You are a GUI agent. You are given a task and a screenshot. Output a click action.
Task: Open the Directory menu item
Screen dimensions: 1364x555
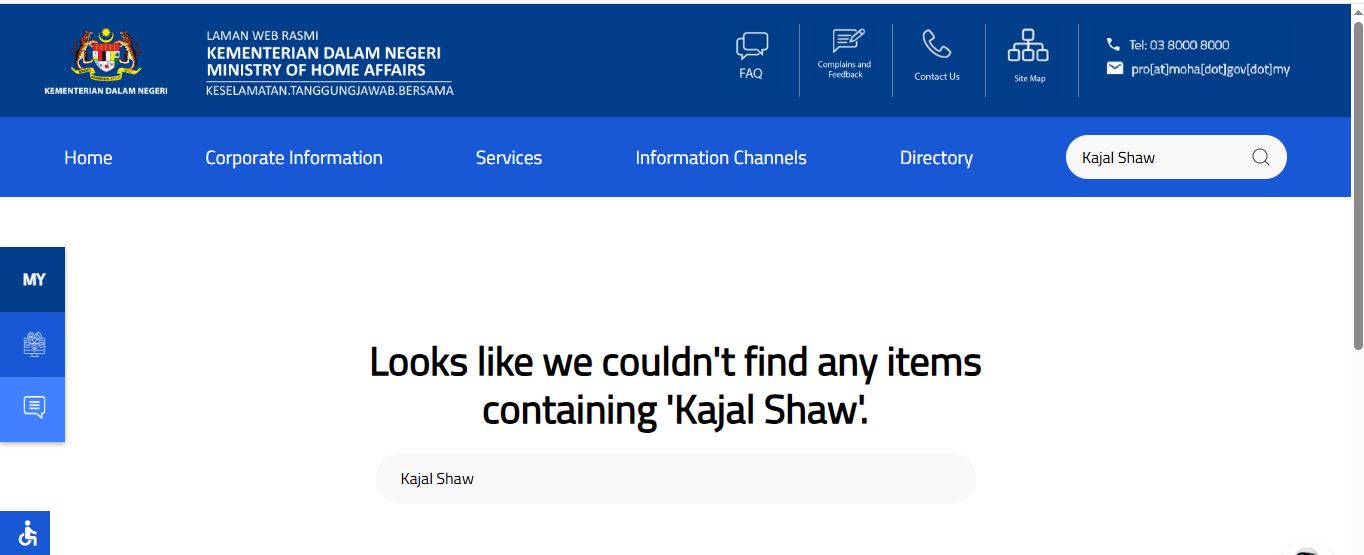tap(935, 158)
